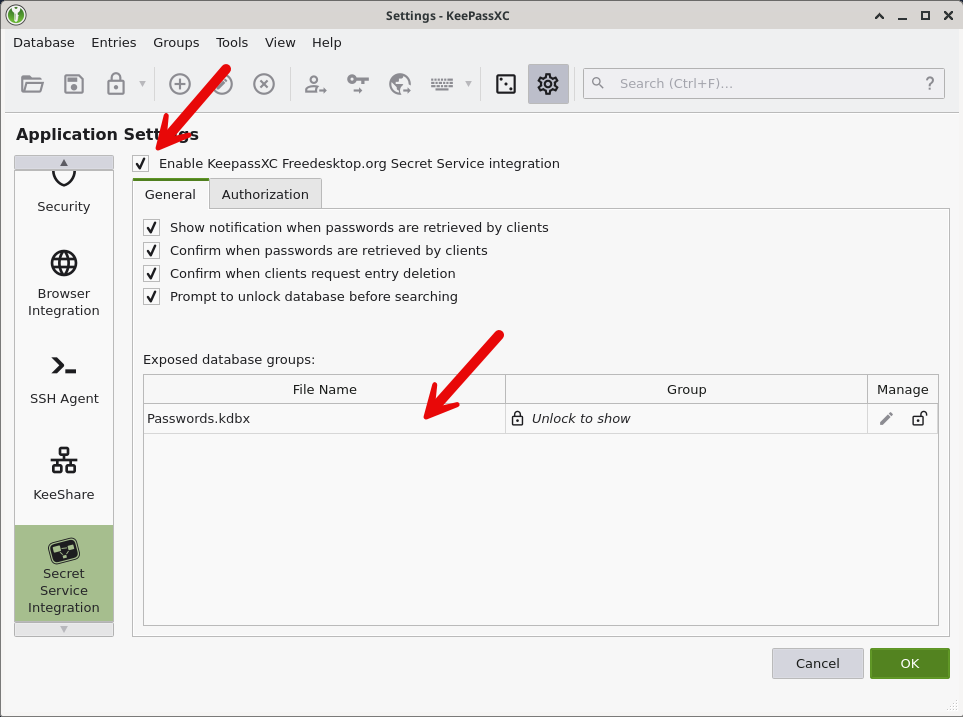Click the Save Database disk icon
The image size is (963, 717).
(x=74, y=84)
